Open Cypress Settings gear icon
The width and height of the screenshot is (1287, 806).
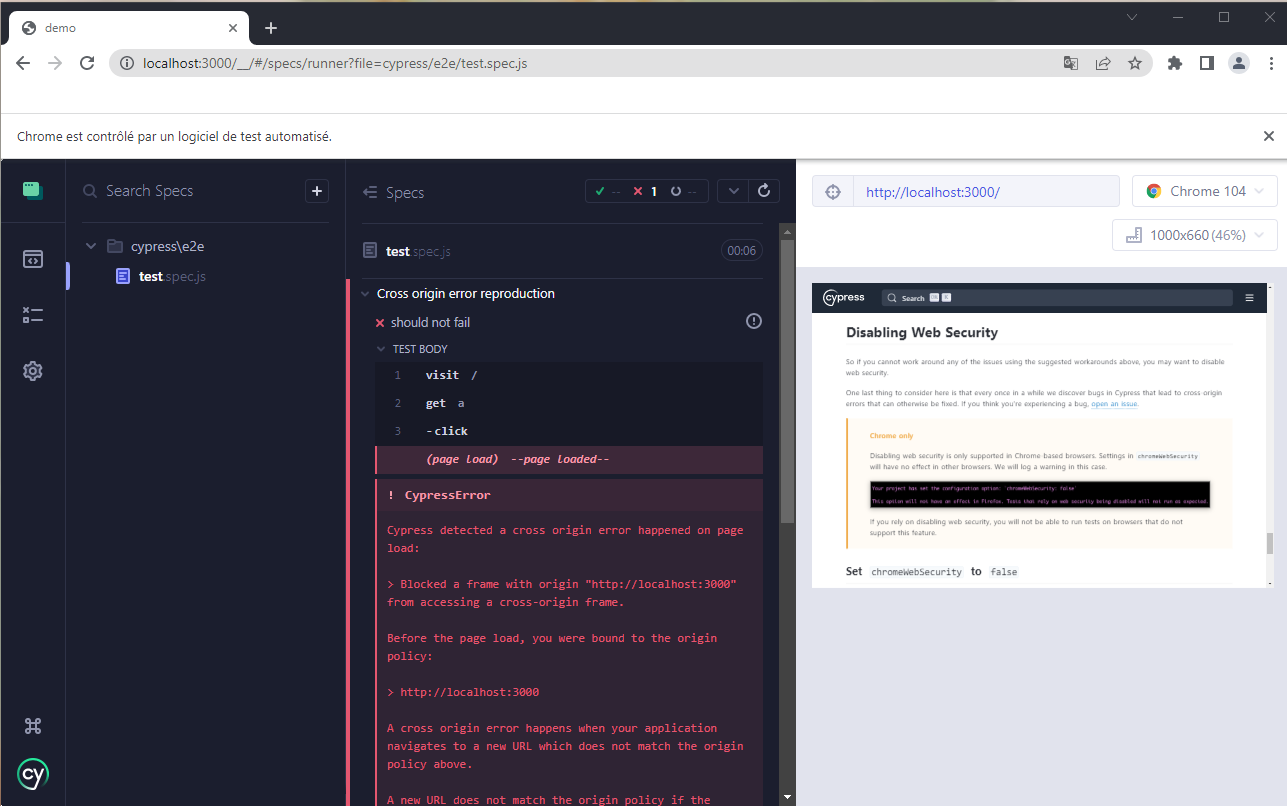coord(33,371)
